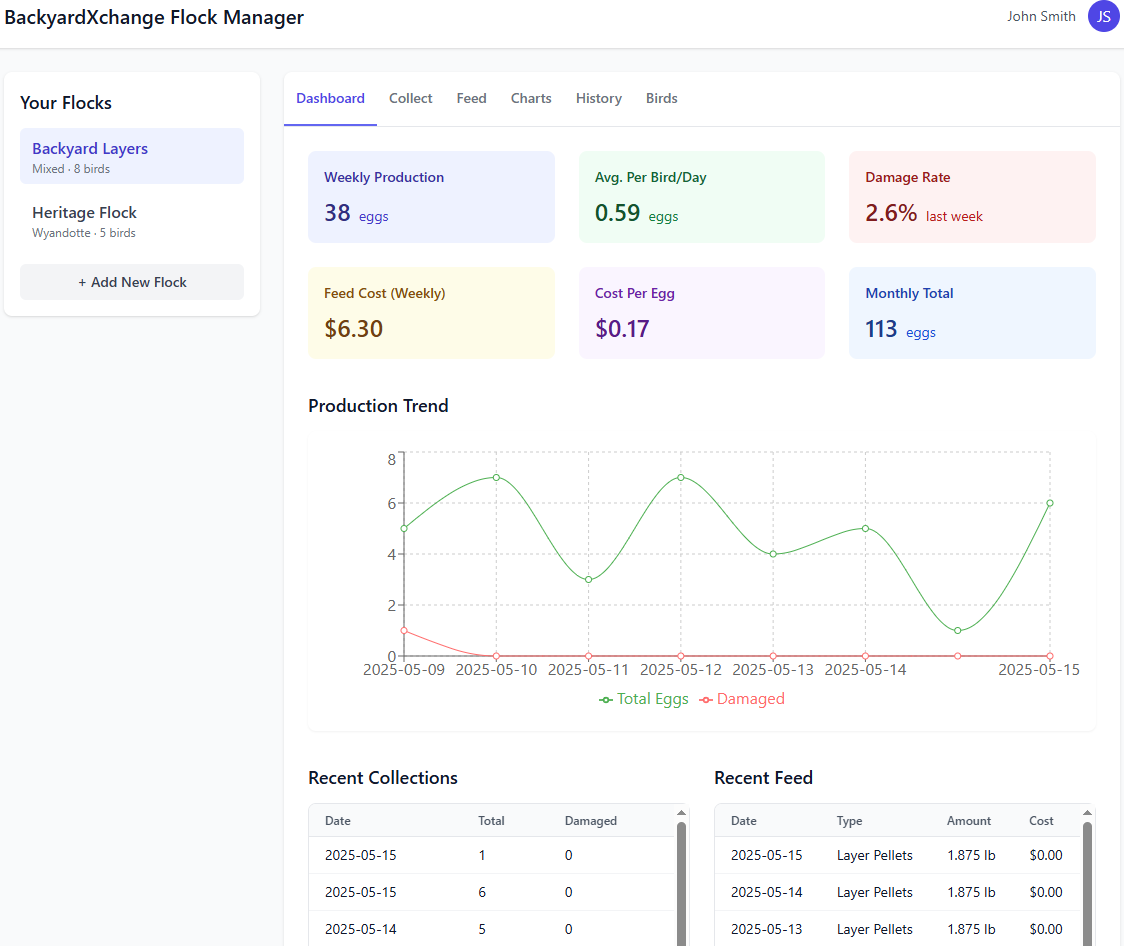This screenshot has height=946, width=1124.
Task: Click the Damage Rate card
Action: pyautogui.click(x=972, y=197)
